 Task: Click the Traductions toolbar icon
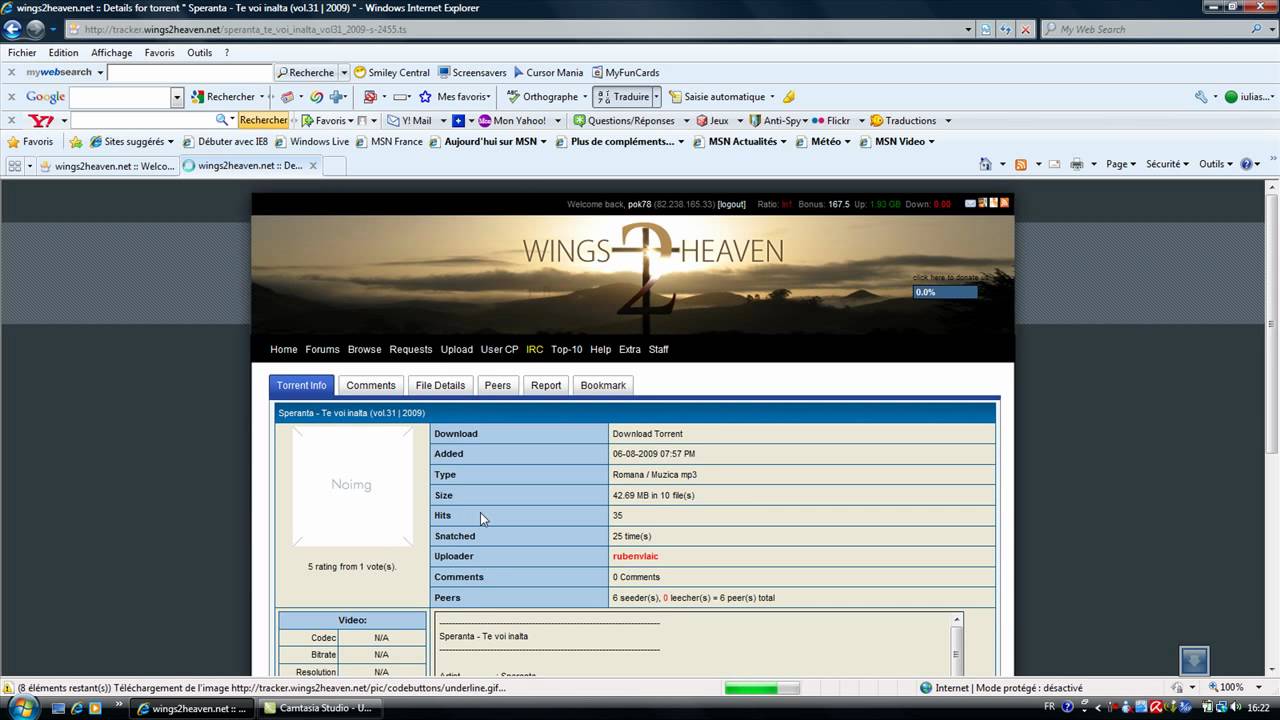click(876, 120)
